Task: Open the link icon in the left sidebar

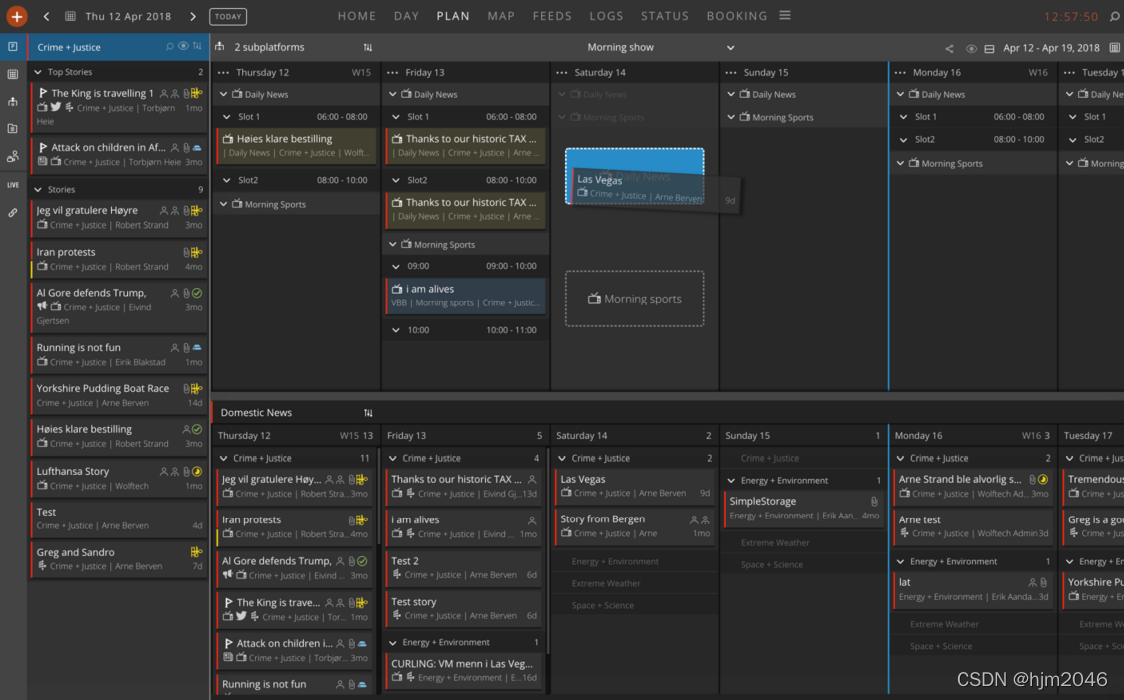Action: click(13, 212)
